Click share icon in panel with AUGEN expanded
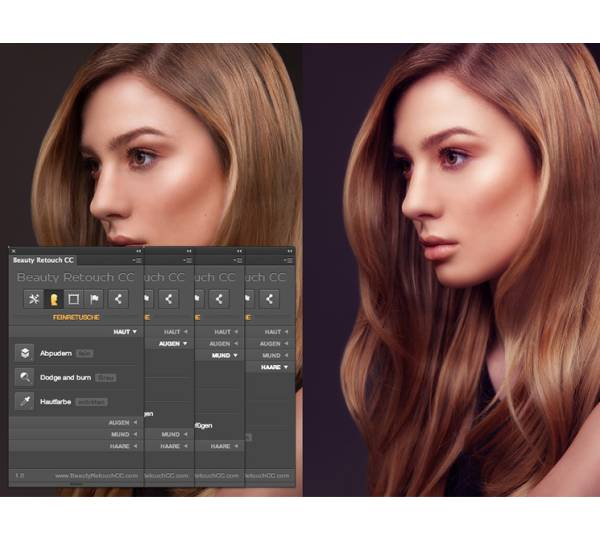 [x=169, y=299]
